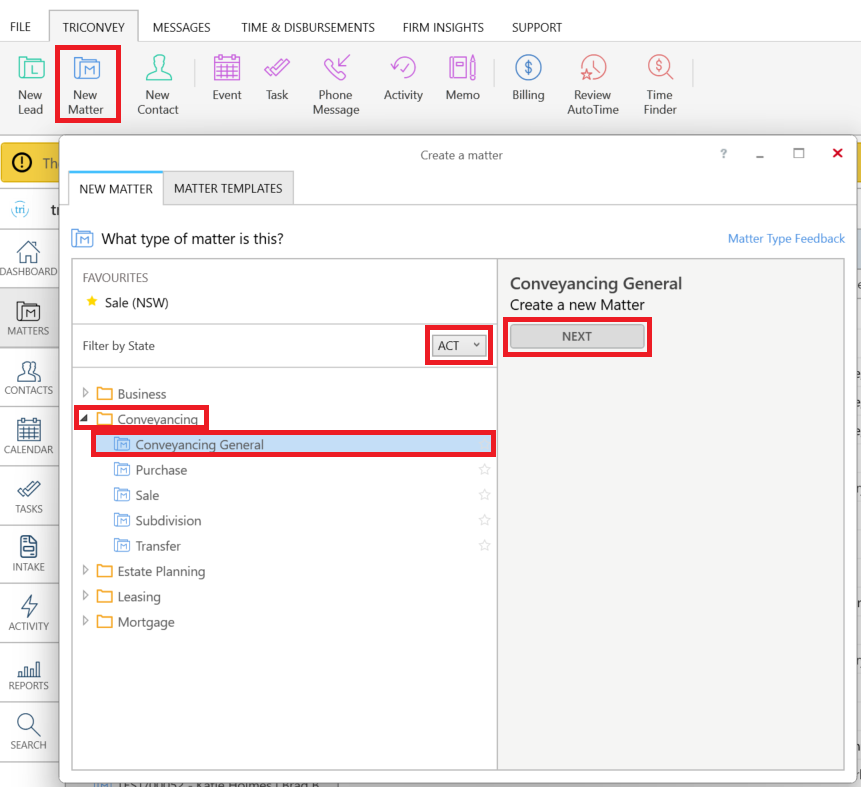
Task: Expand the Leasing folder
Action: (x=86, y=596)
